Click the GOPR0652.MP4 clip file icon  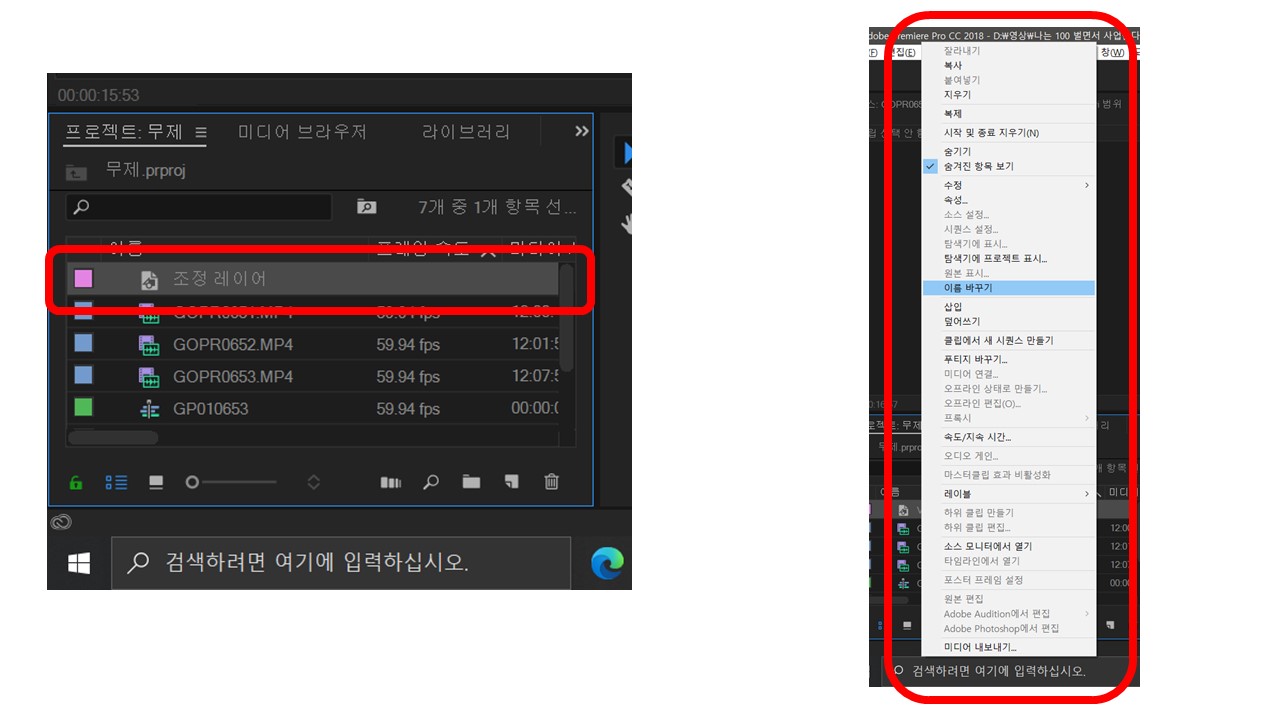(149, 345)
